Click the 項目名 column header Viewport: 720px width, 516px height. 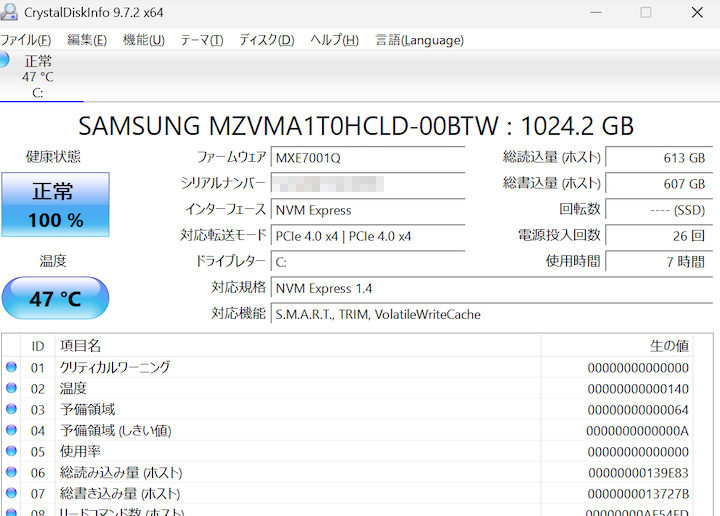[80, 346]
